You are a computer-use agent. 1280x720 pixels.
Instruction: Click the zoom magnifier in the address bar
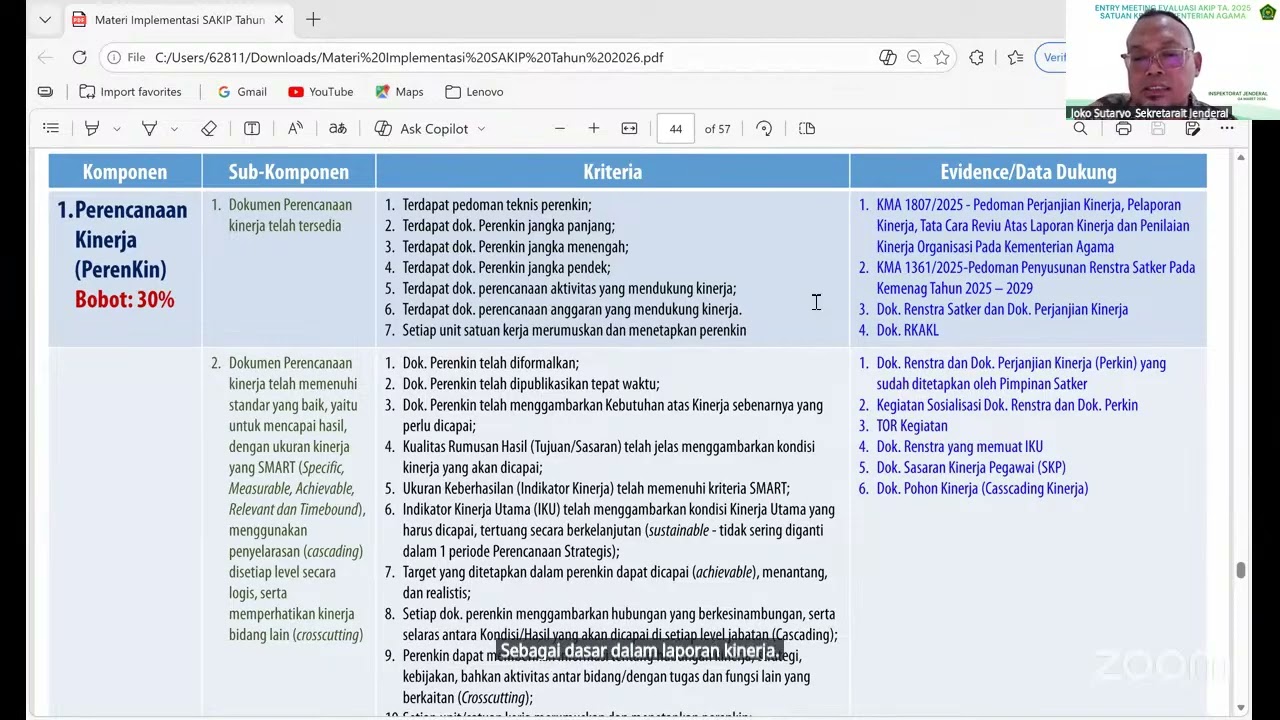(914, 57)
